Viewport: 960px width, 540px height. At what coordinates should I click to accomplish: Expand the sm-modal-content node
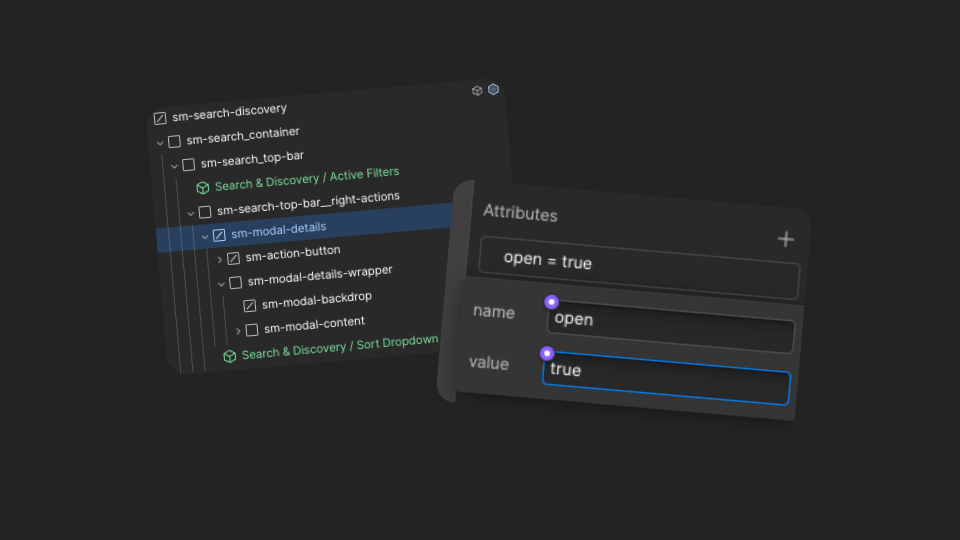[x=238, y=331]
